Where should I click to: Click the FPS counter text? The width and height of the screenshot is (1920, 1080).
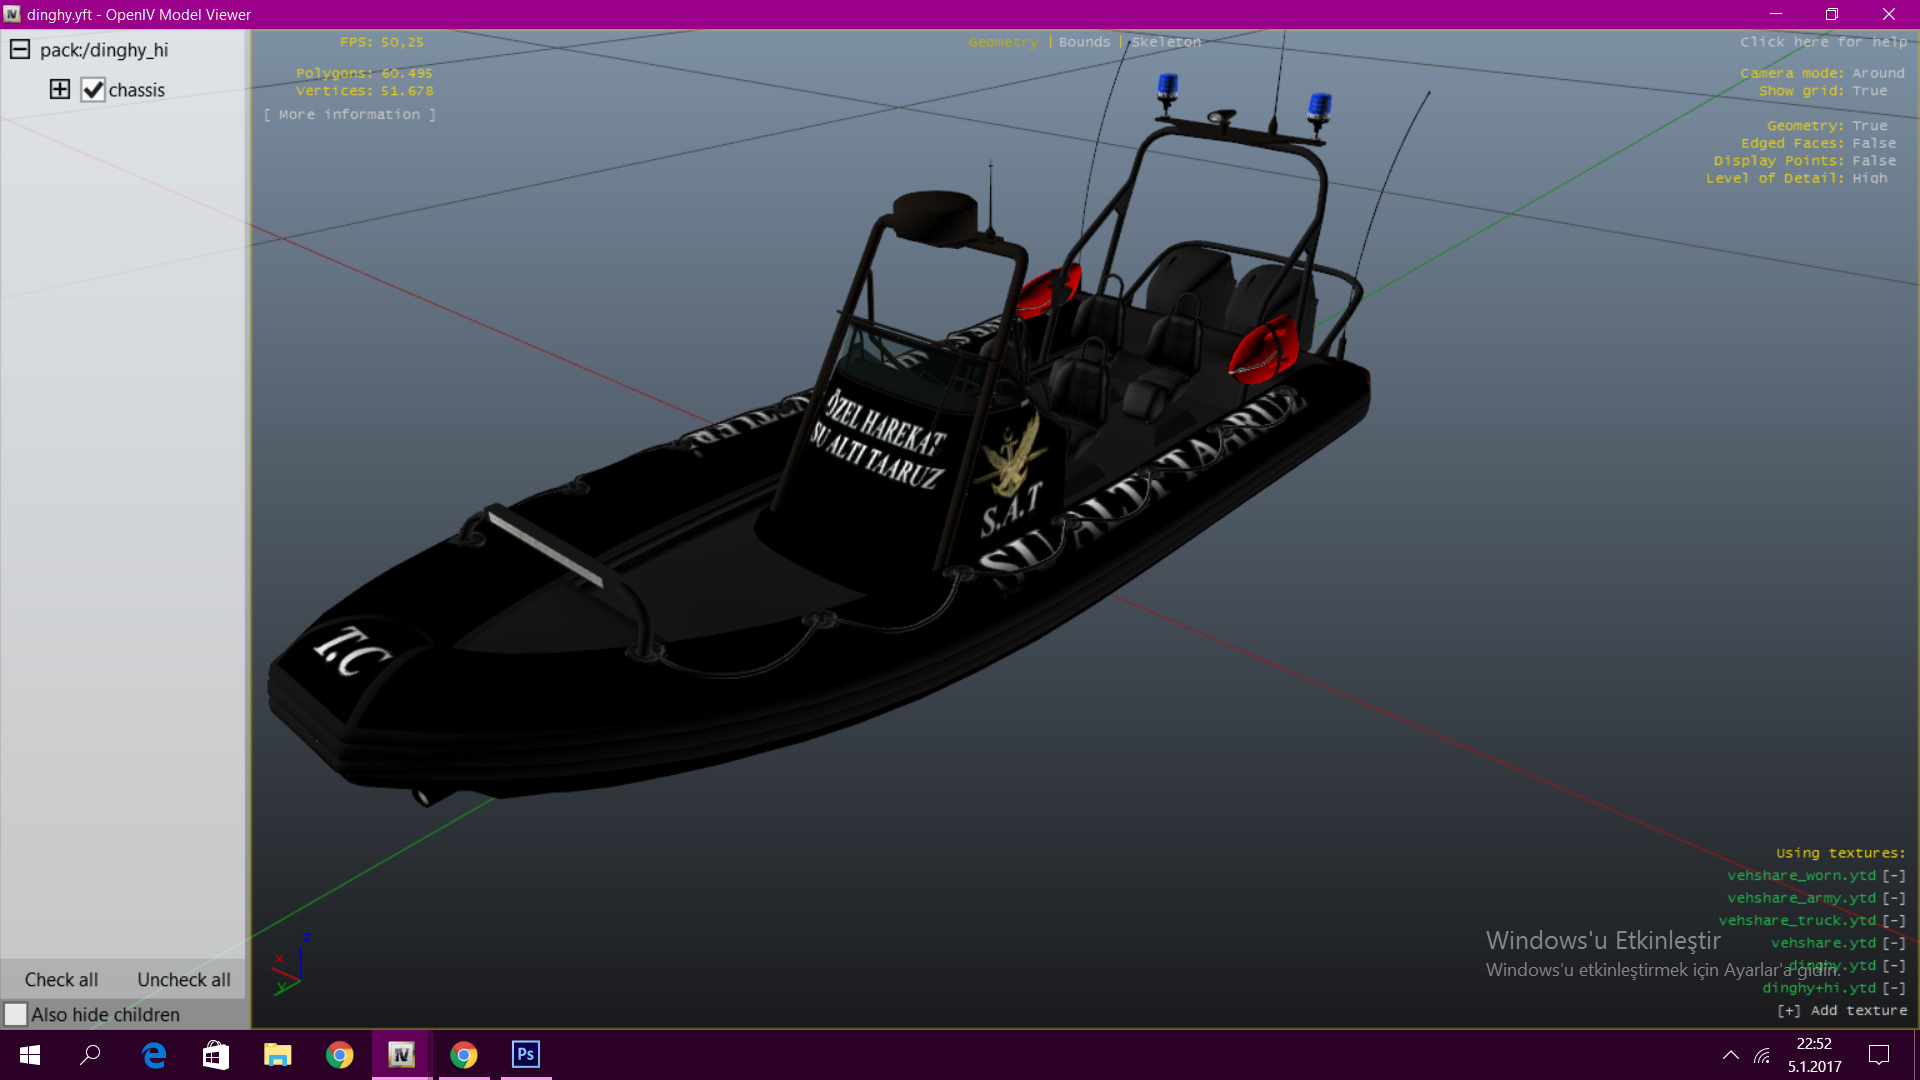coord(382,42)
